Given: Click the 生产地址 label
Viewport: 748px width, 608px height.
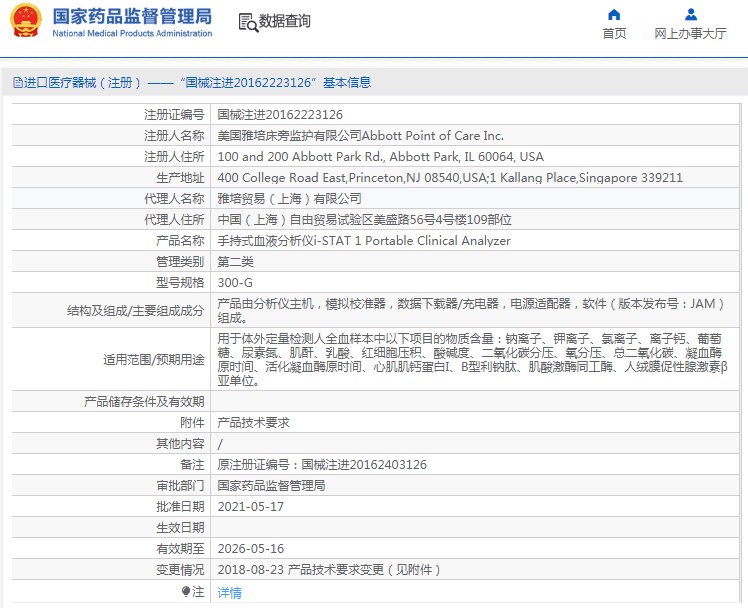Looking at the screenshot, I should [x=180, y=177].
